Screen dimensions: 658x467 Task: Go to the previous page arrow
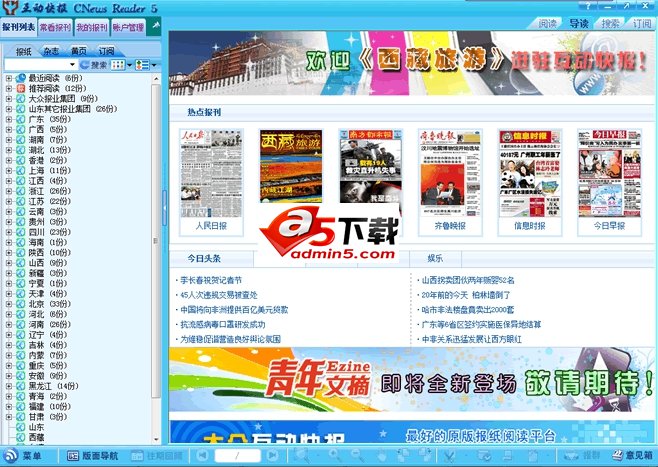point(202,456)
